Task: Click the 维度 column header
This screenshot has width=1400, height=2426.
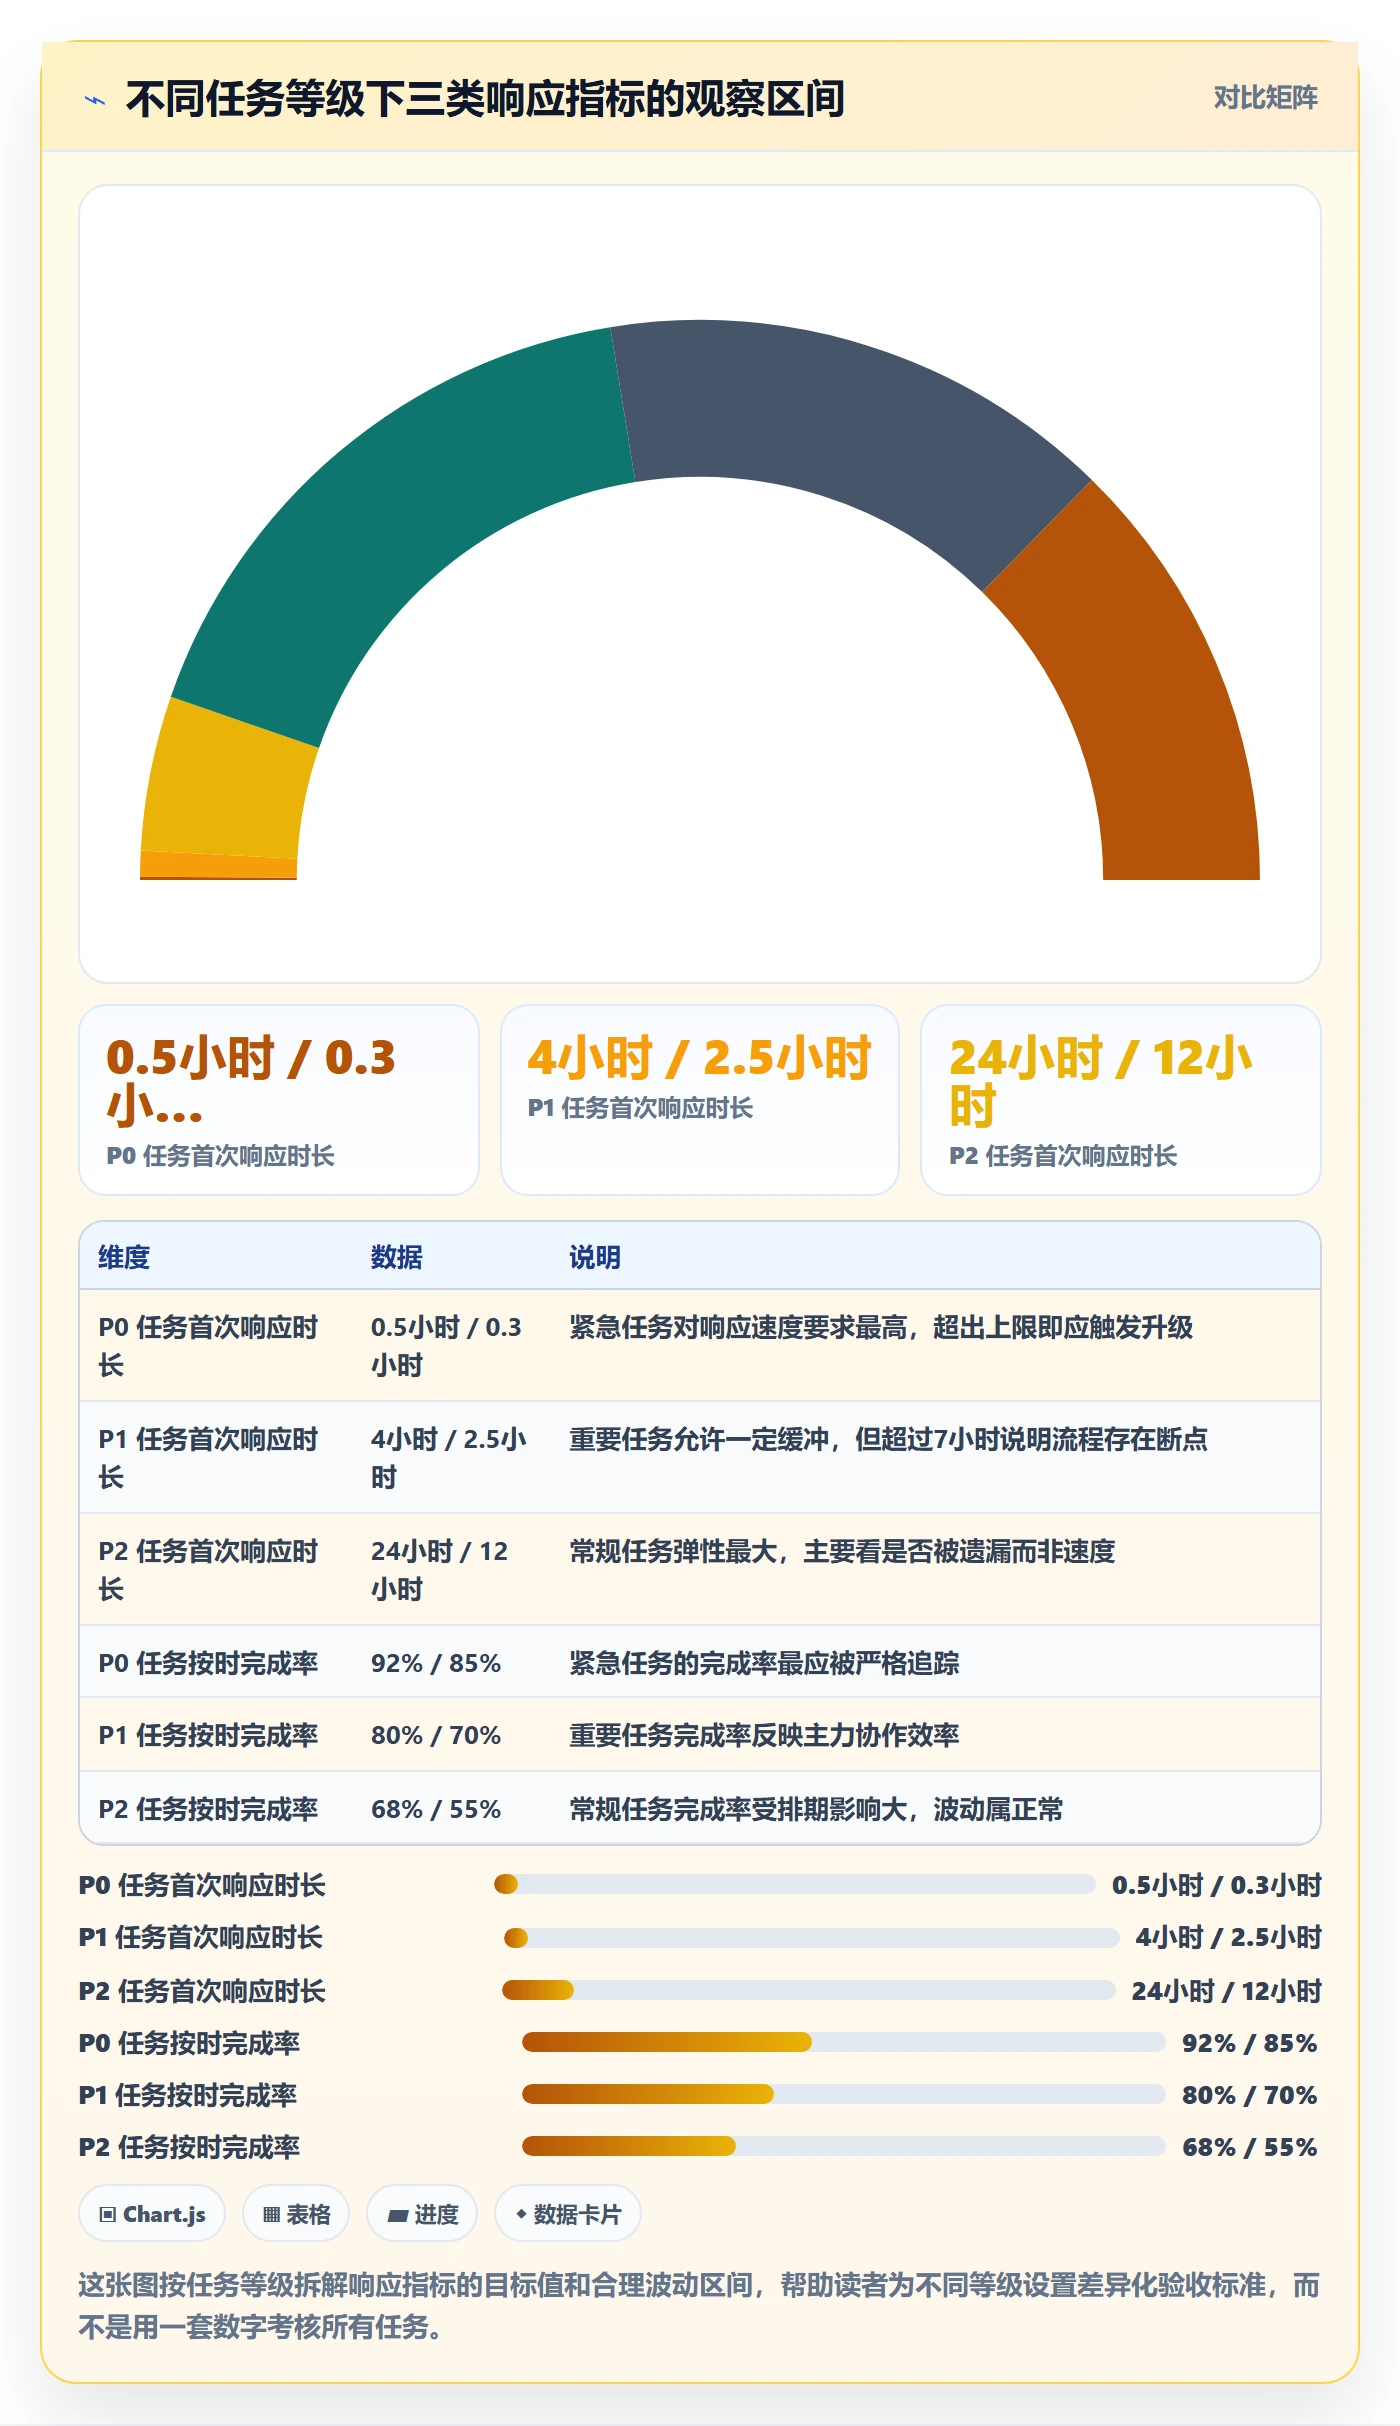Action: (124, 1257)
